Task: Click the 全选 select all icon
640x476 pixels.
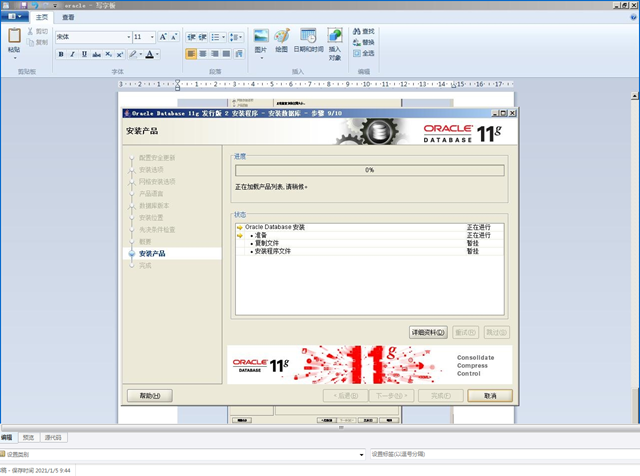Action: click(357, 53)
